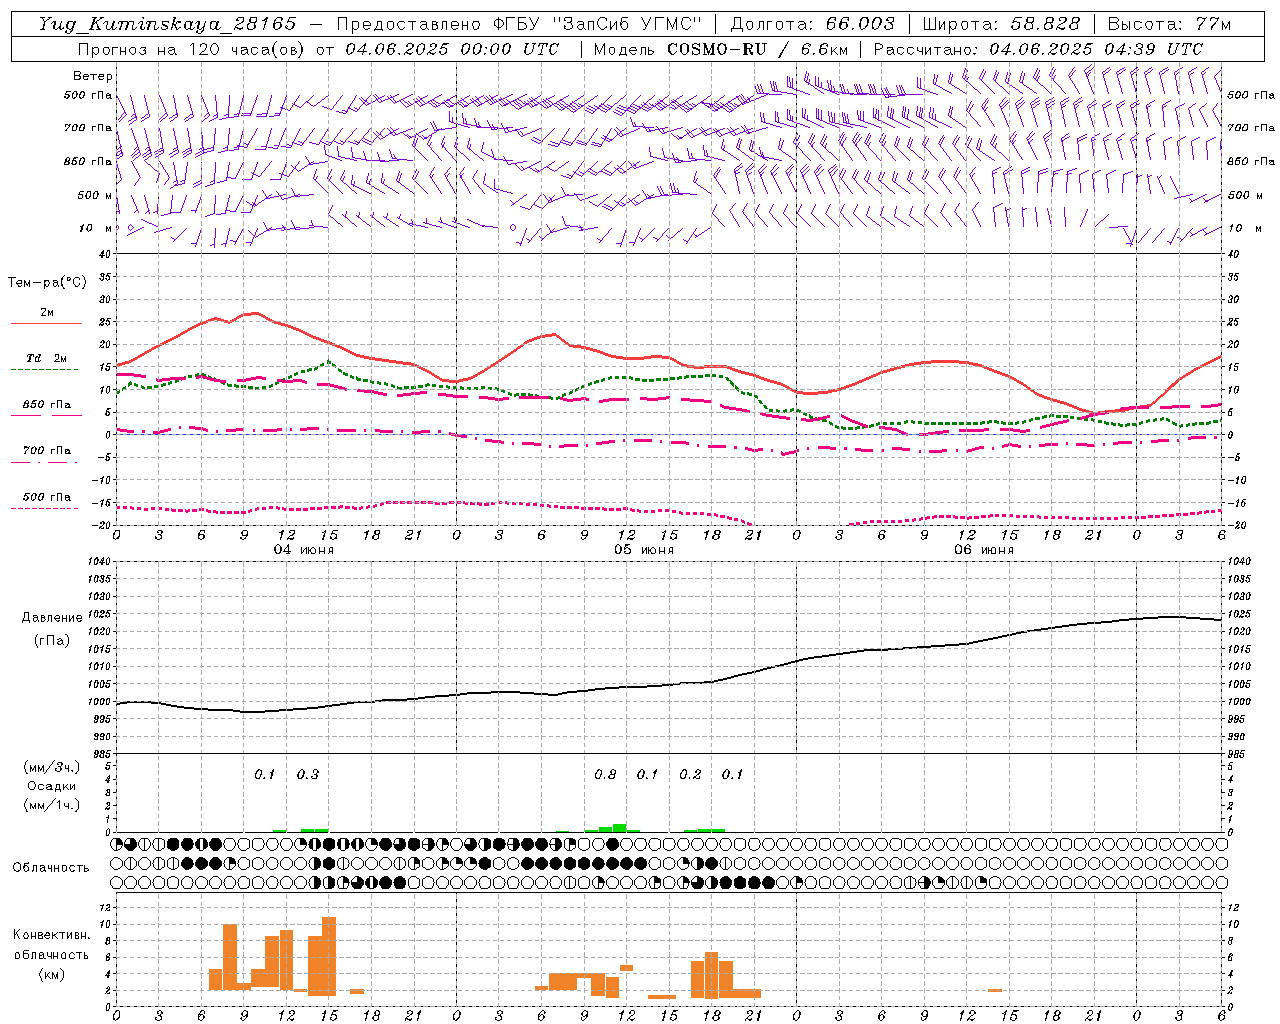Click the tallest orange convective cloud bar
This screenshot has height=1024, width=1280.
point(329,956)
